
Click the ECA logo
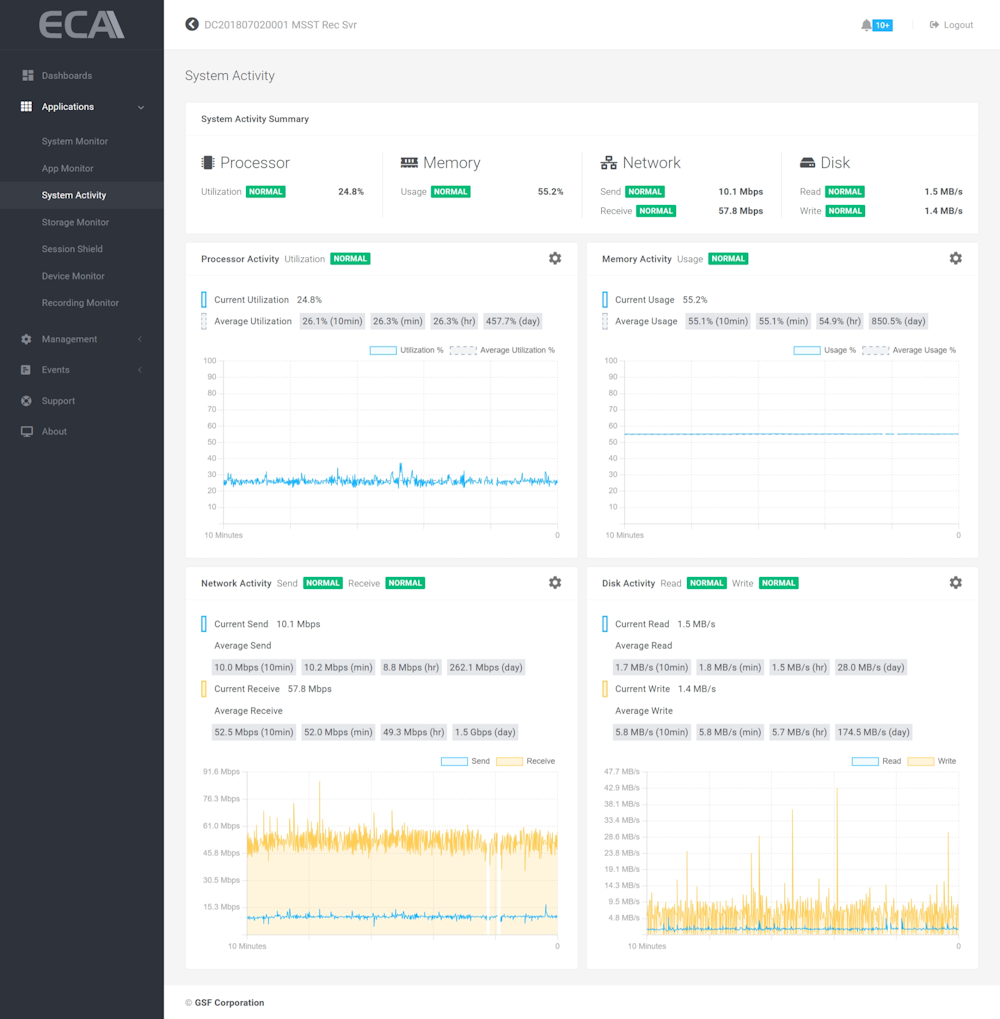[81, 24]
